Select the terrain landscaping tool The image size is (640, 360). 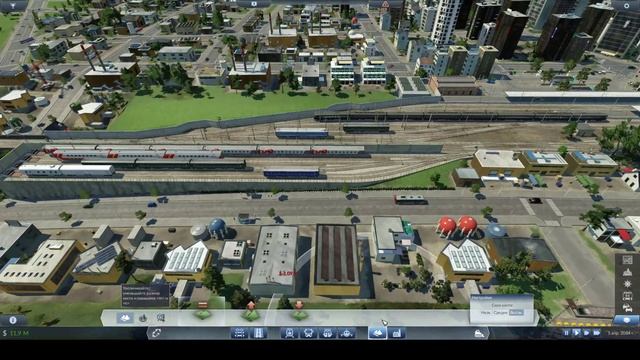[x=378, y=333]
